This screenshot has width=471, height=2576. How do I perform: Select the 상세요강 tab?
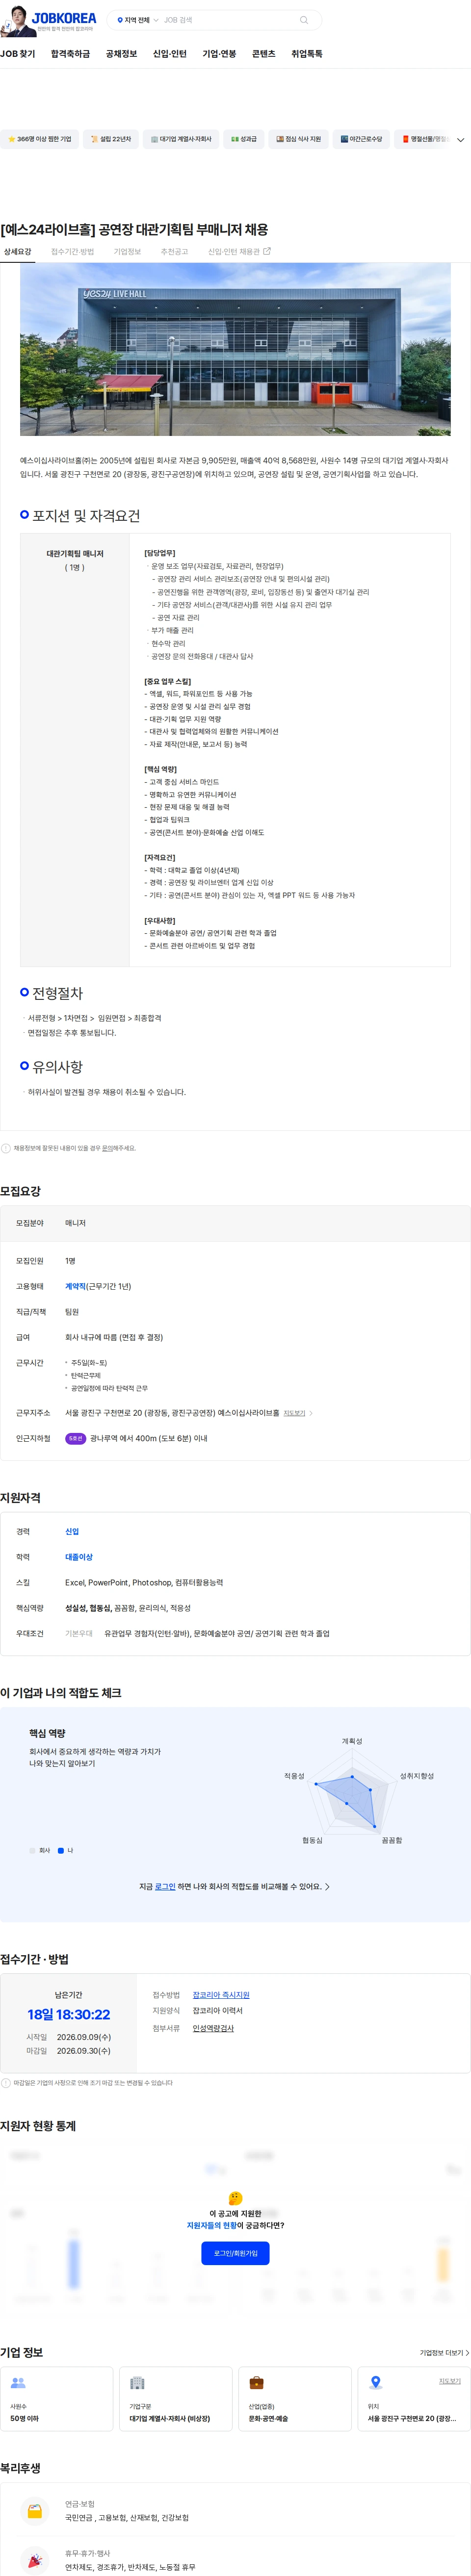pyautogui.click(x=18, y=252)
